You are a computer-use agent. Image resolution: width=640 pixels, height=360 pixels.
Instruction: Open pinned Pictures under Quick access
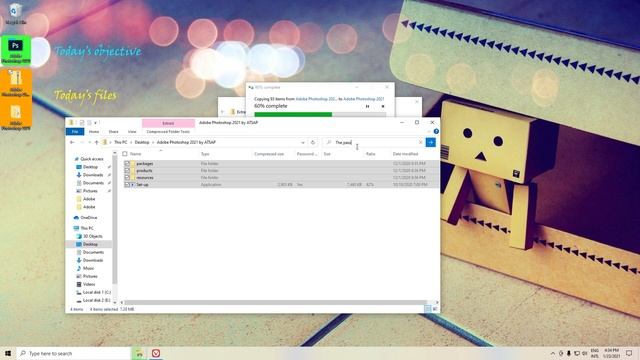point(90,191)
